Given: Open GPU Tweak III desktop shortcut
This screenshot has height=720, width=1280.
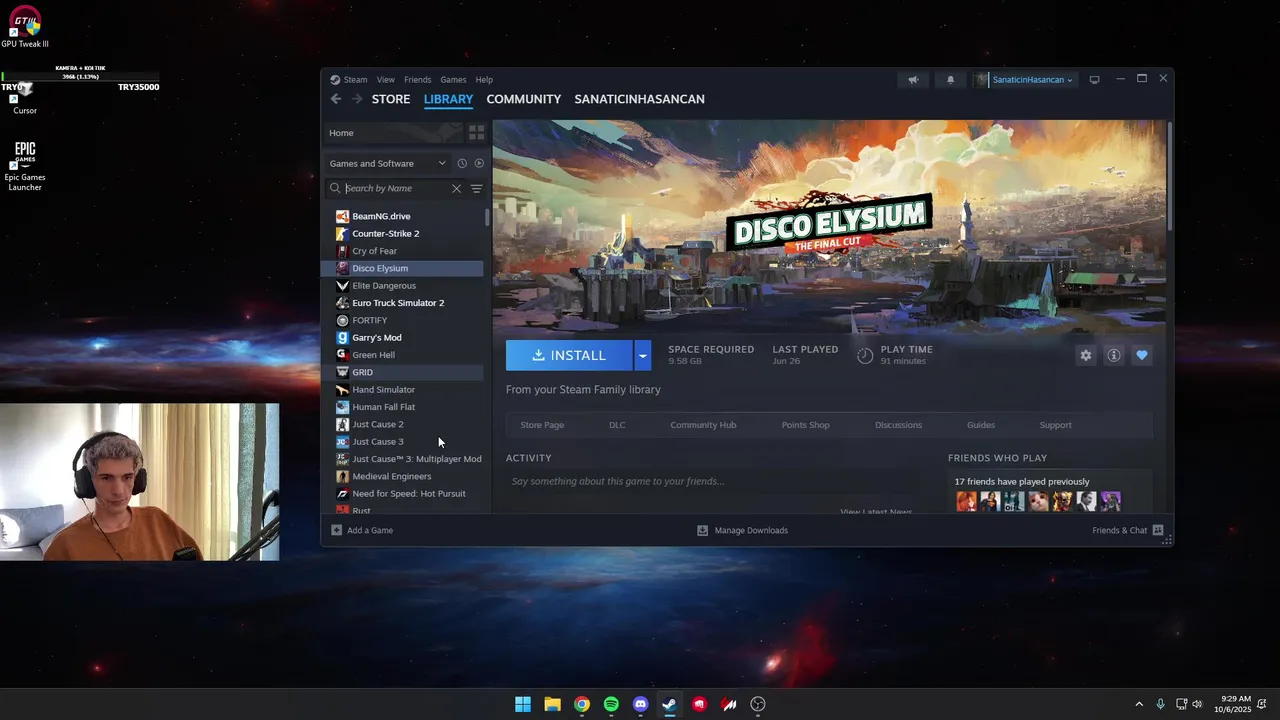Looking at the screenshot, I should [25, 27].
